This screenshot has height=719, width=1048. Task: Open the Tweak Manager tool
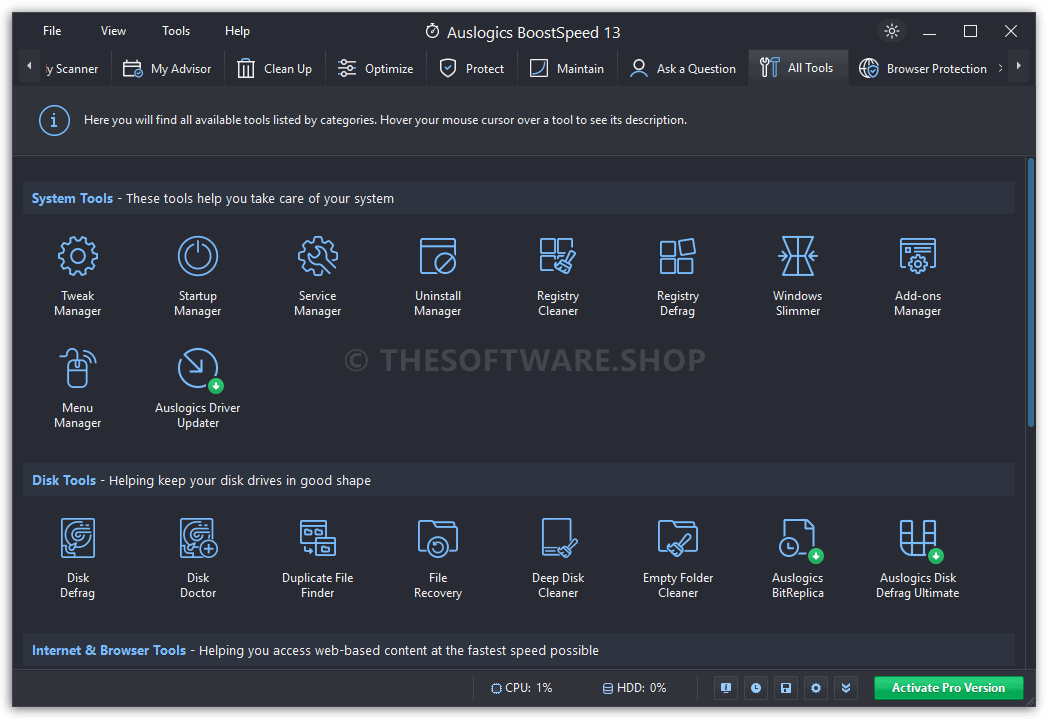pos(78,276)
